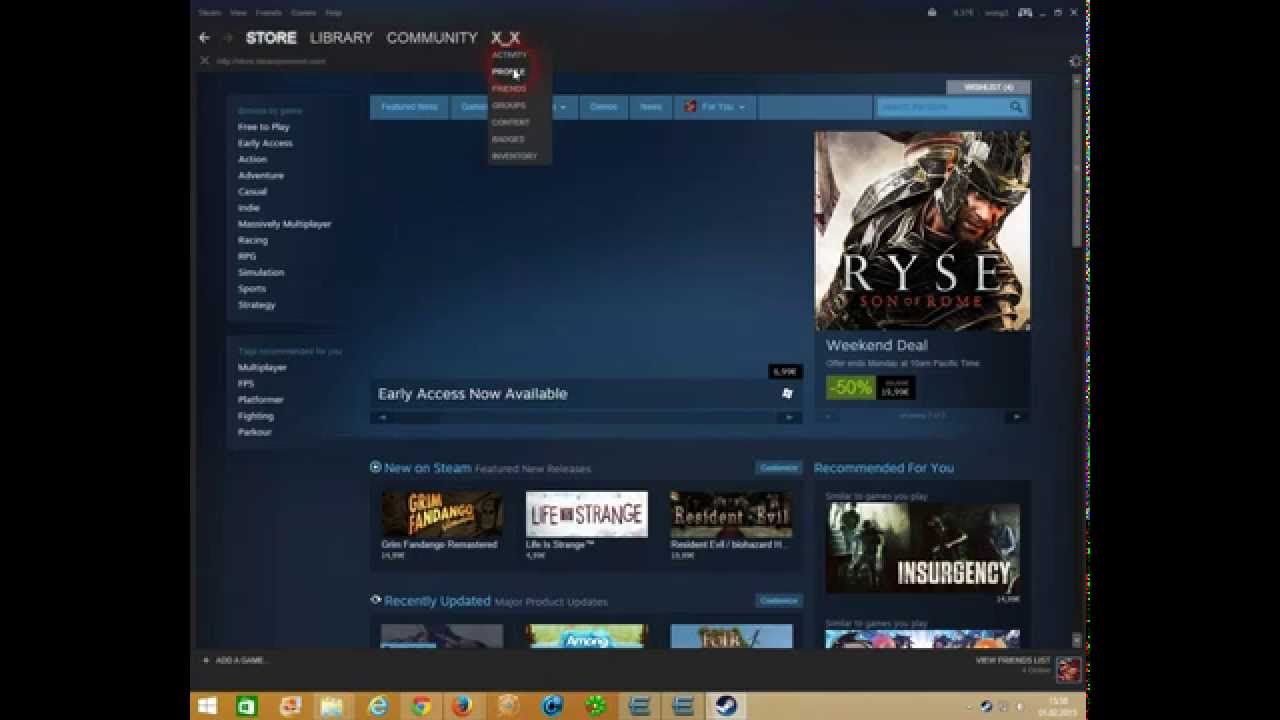The image size is (1280, 720).
Task: Click the Windows platform icon on featured banner
Action: [787, 394]
